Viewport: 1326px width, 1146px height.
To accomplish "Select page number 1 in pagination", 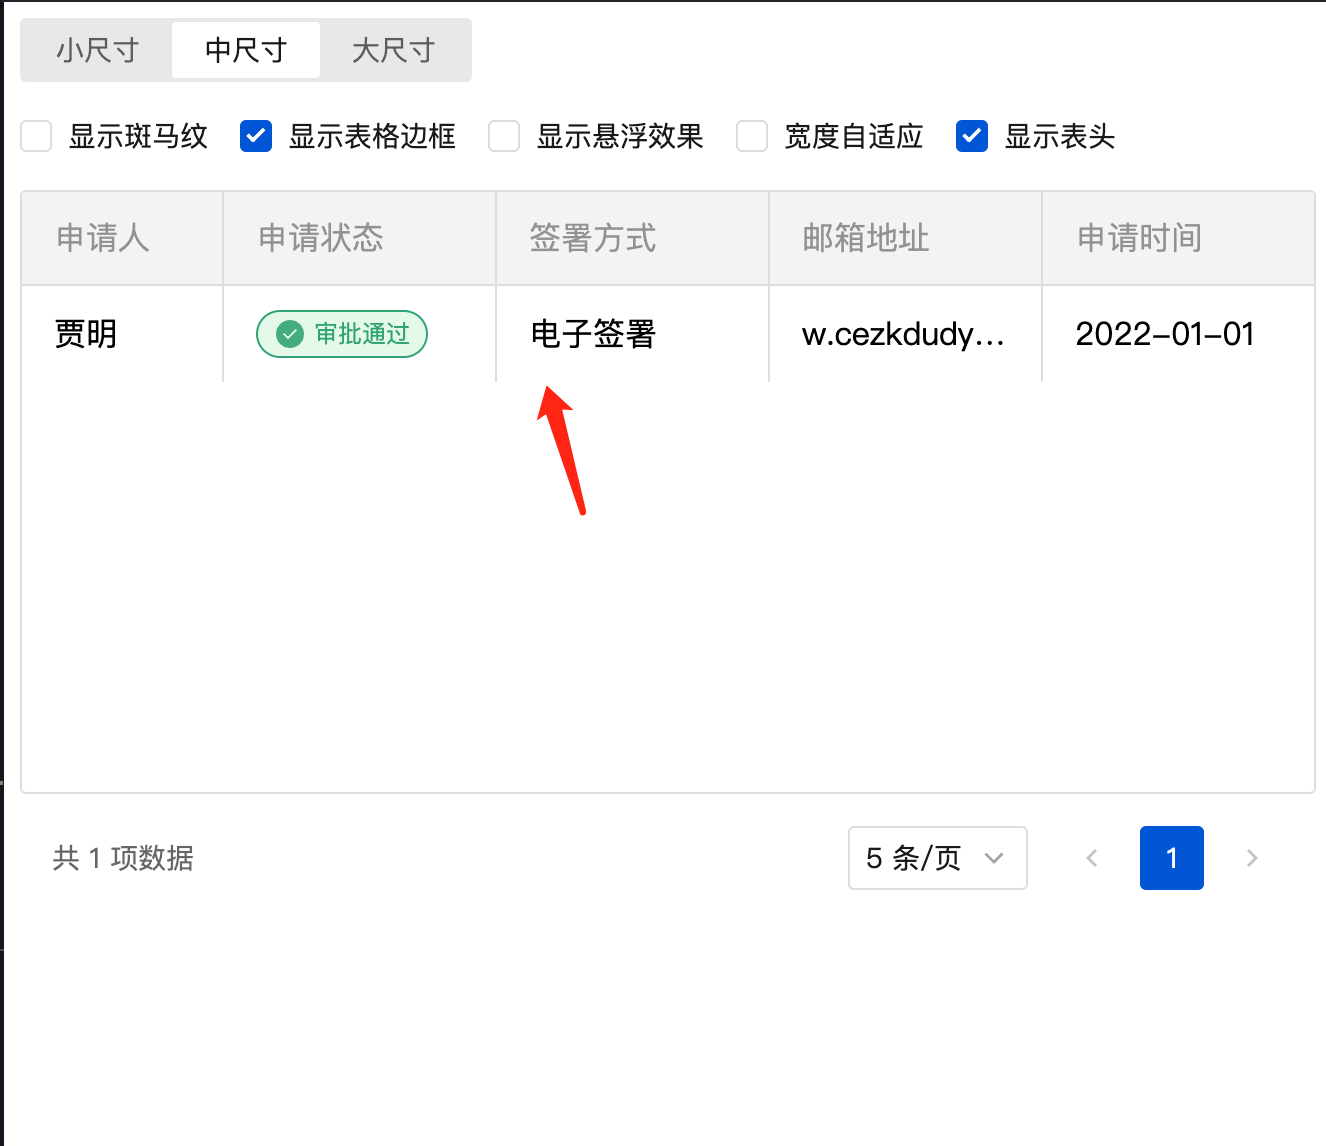I will point(1171,858).
